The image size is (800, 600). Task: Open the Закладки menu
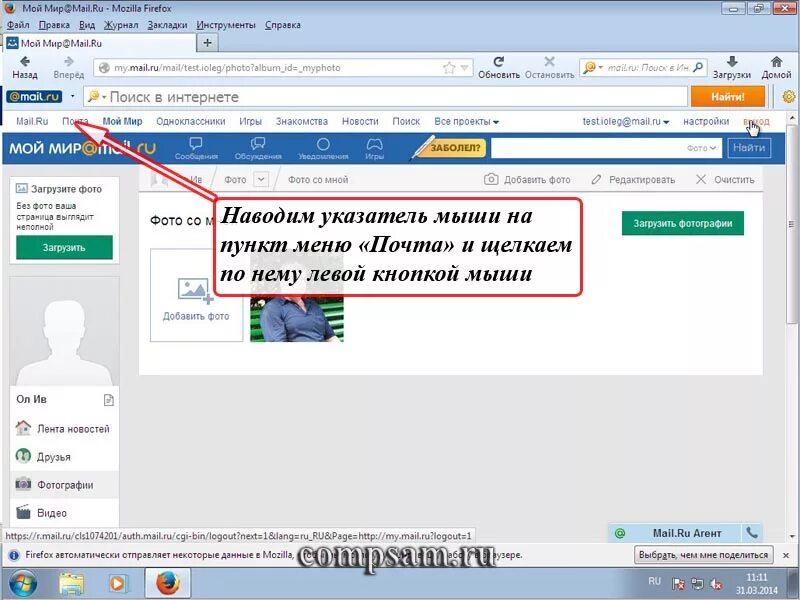pos(167,25)
